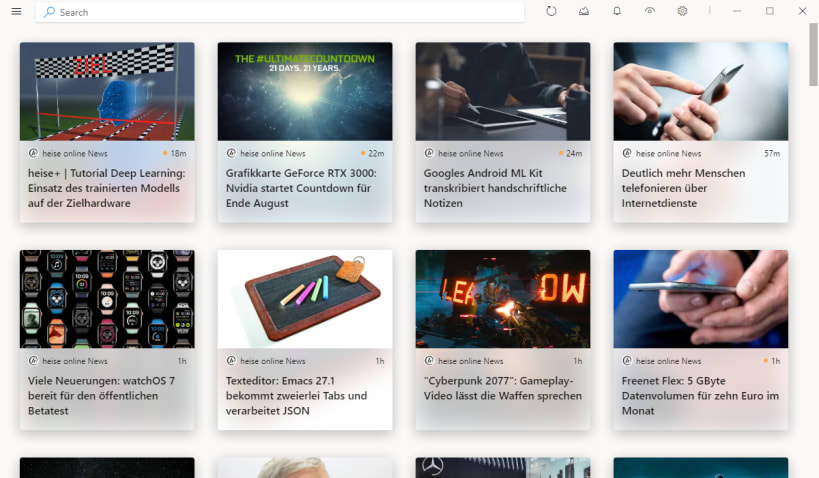
Task: Click '1h' timestamp on Emacs 27.1 card
Action: pyautogui.click(x=380, y=361)
